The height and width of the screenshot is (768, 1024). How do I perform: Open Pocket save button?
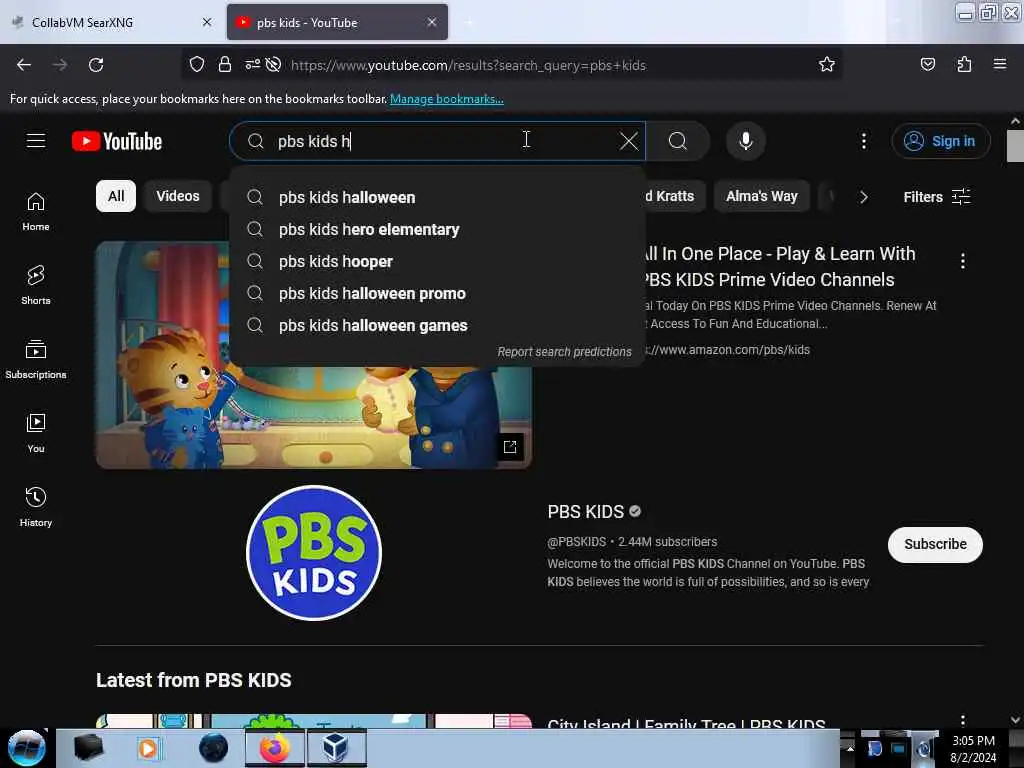pos(927,65)
